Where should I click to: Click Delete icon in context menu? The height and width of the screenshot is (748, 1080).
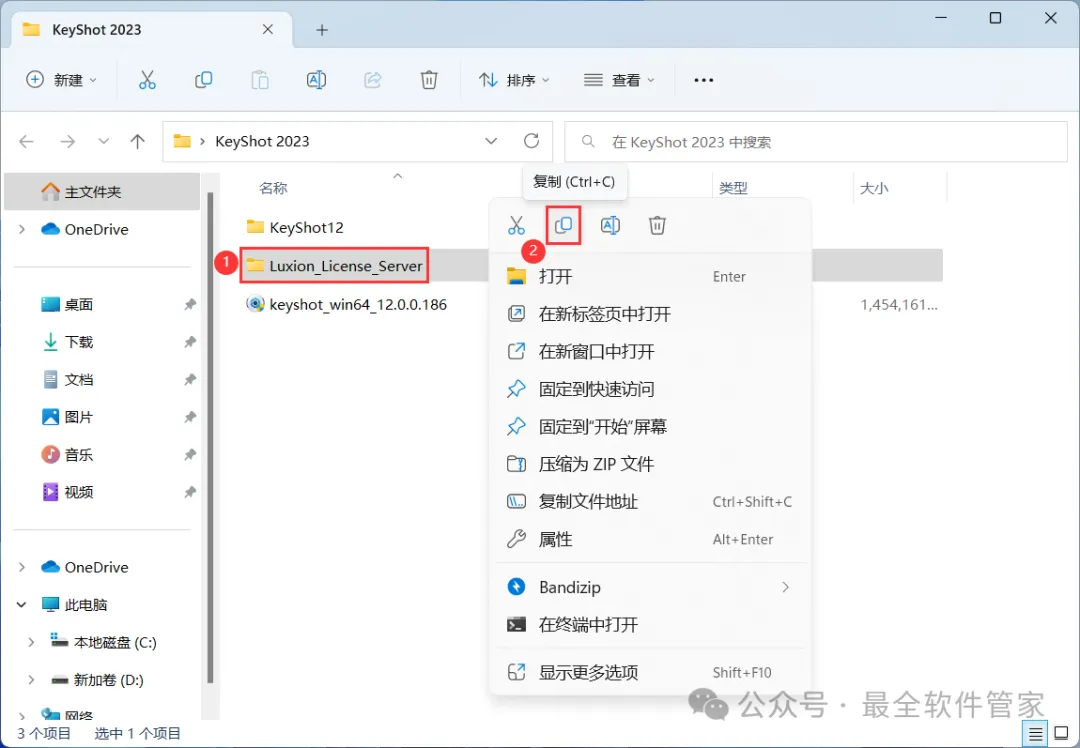click(x=657, y=225)
